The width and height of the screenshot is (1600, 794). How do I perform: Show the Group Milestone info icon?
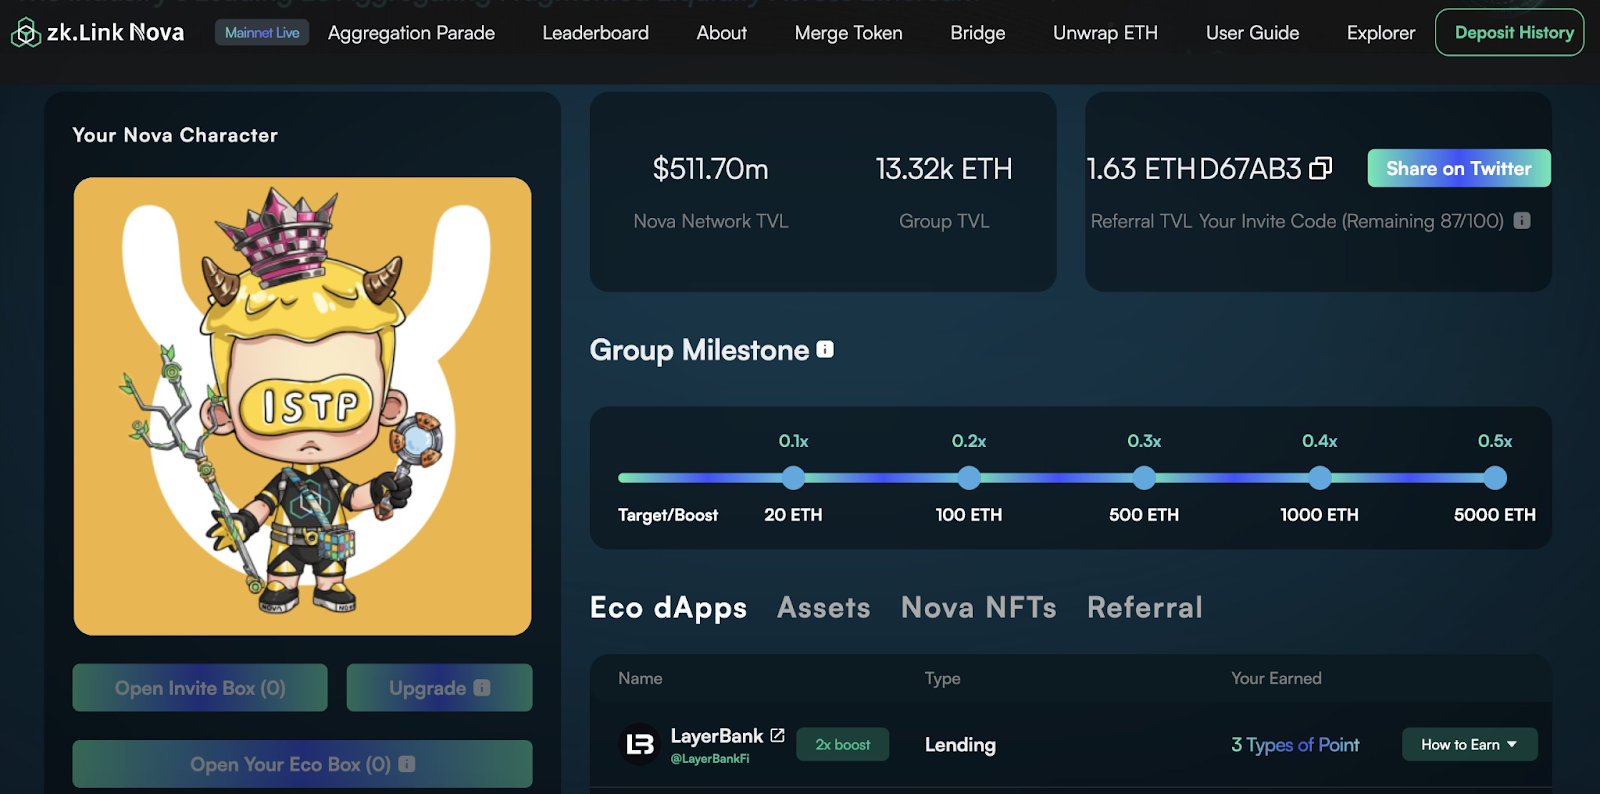825,349
